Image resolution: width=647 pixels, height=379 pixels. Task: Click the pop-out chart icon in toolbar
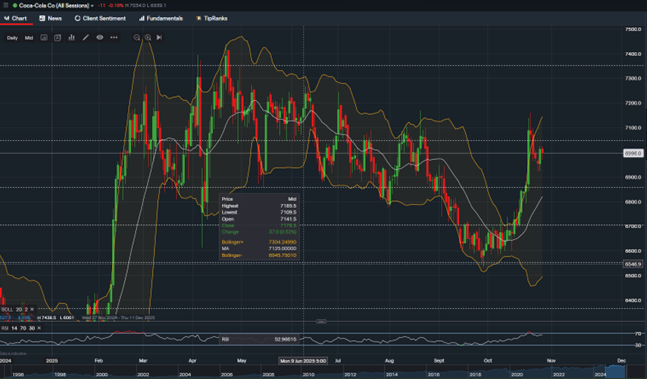click(x=57, y=38)
